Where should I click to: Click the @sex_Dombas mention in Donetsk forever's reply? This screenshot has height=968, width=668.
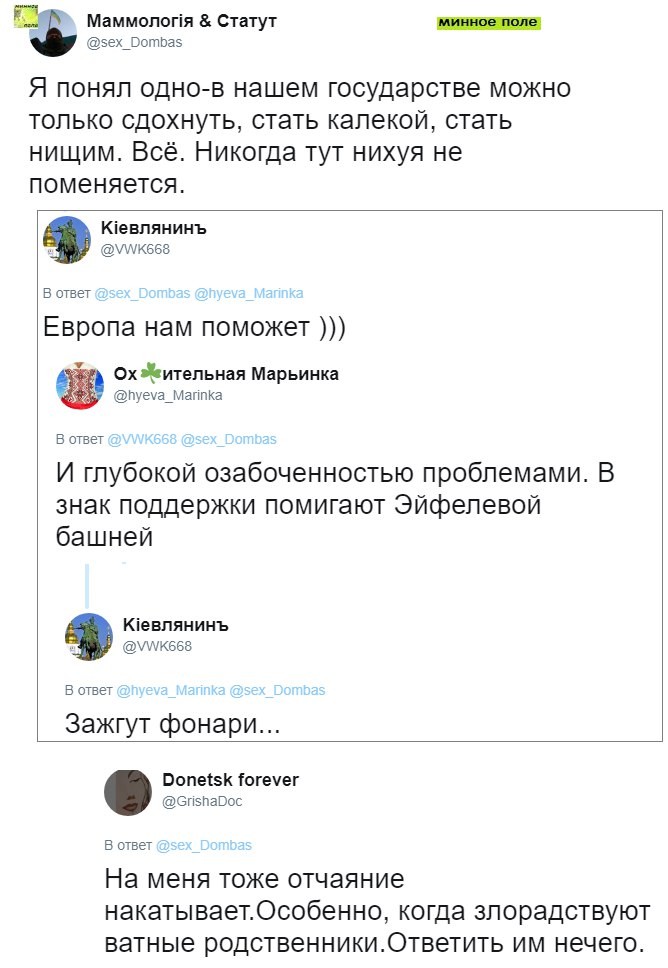[204, 845]
